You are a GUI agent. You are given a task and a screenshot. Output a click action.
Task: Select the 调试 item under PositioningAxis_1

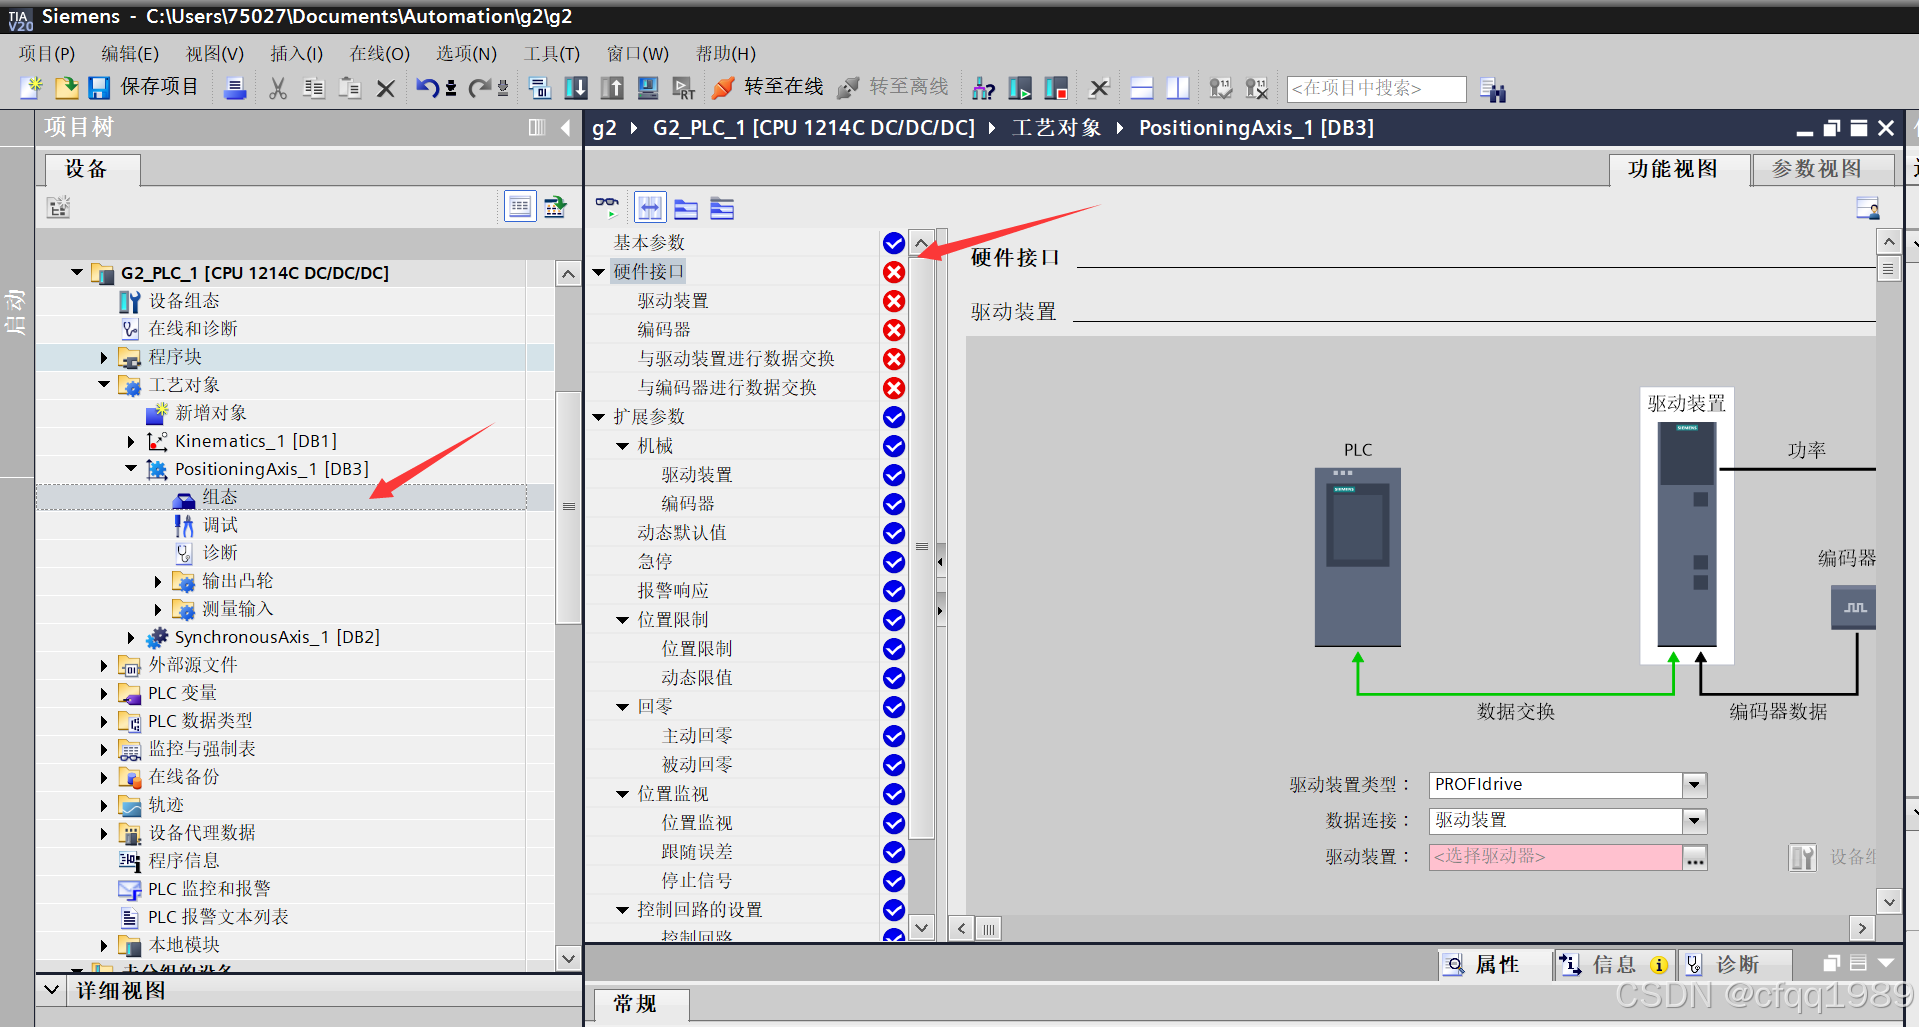[220, 525]
